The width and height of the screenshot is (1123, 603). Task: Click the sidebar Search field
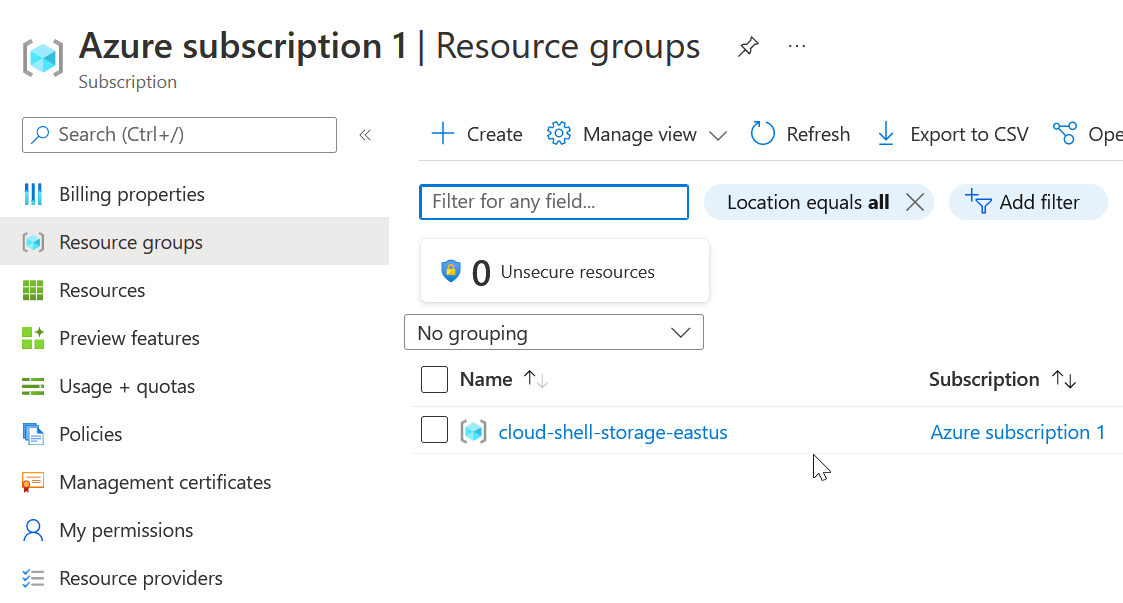(x=180, y=135)
